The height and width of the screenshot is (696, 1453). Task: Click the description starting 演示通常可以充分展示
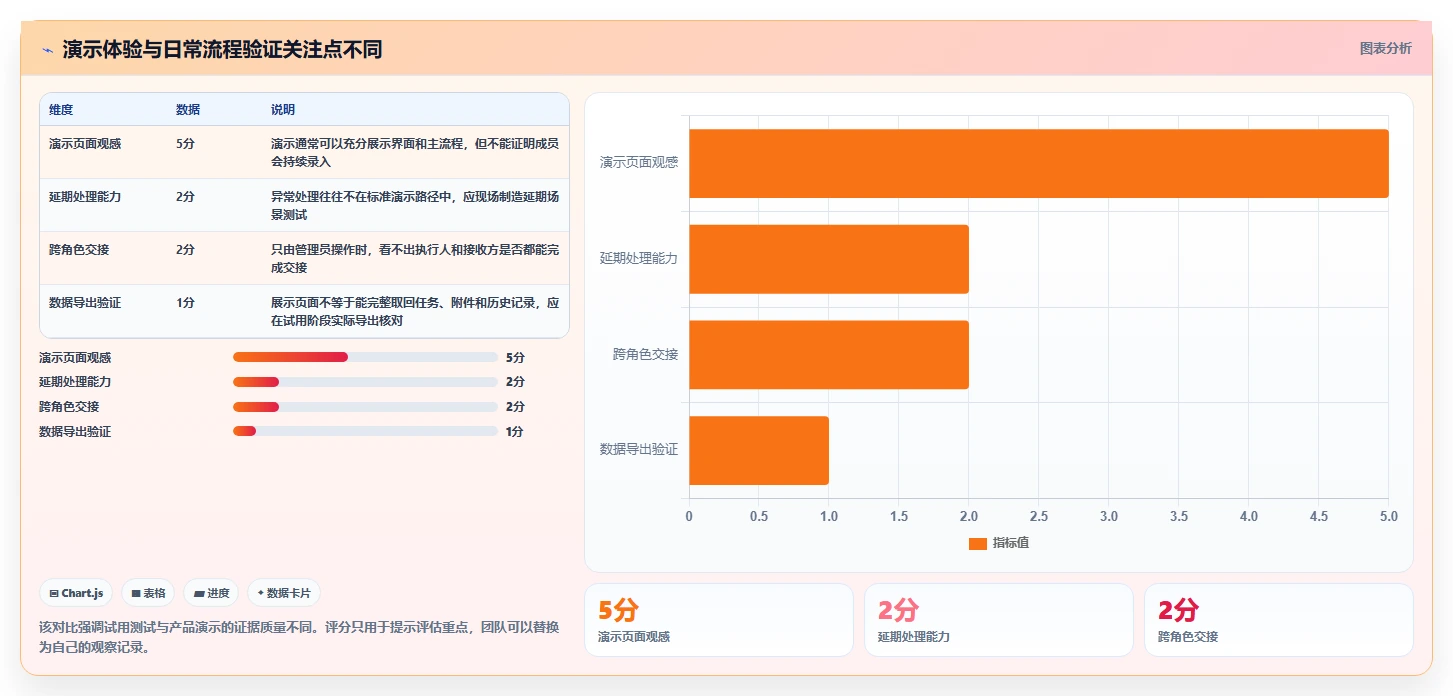tap(415, 153)
